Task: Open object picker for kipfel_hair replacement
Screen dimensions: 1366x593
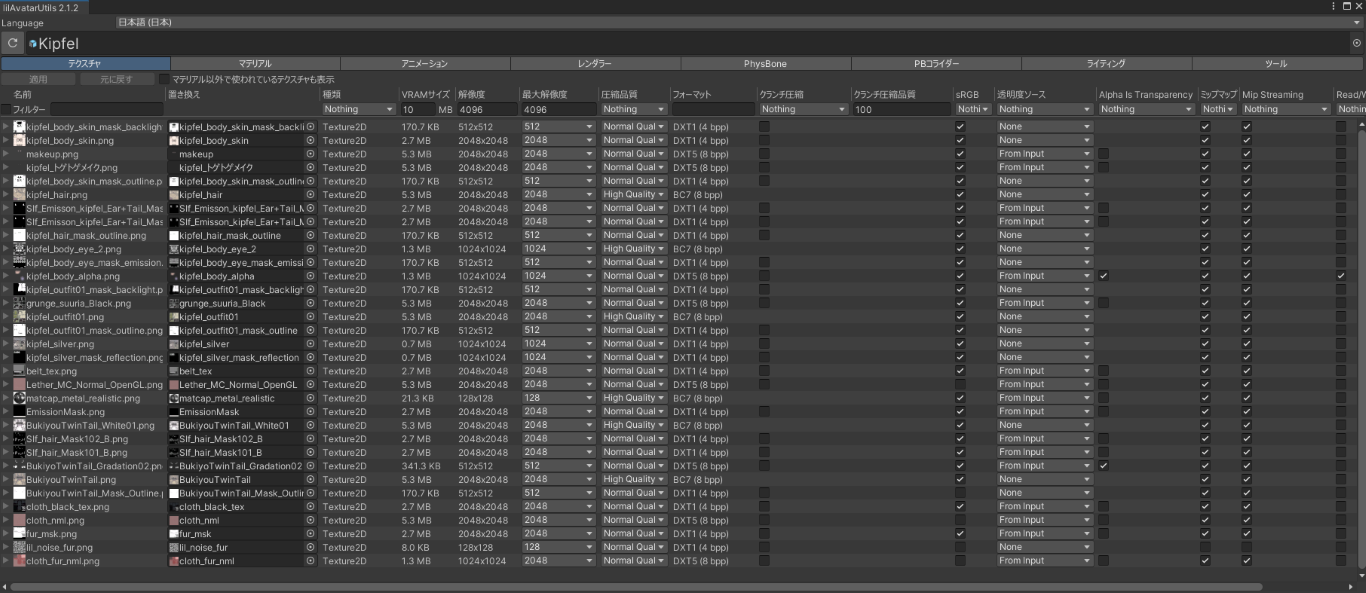Action: tap(310, 195)
